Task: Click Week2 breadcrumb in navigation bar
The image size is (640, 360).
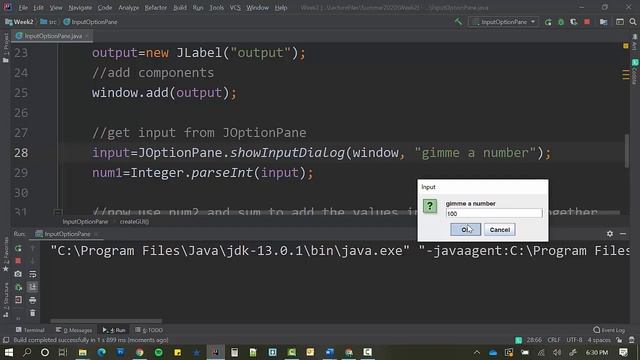Action: (x=19, y=22)
